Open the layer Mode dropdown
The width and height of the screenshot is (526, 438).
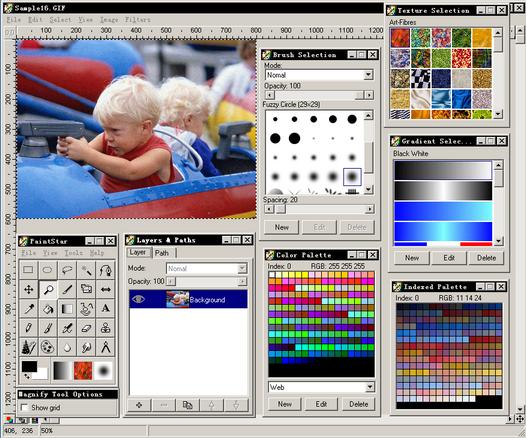pos(207,268)
